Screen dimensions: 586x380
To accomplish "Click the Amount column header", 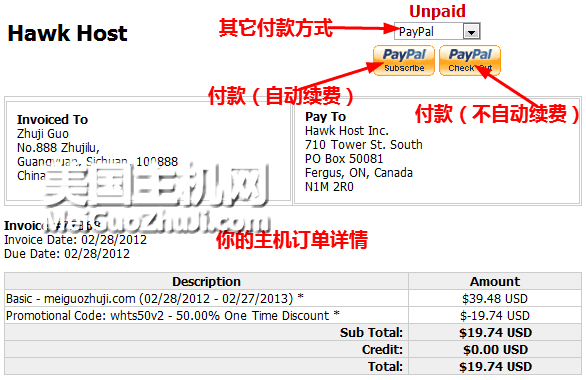I will tap(495, 281).
